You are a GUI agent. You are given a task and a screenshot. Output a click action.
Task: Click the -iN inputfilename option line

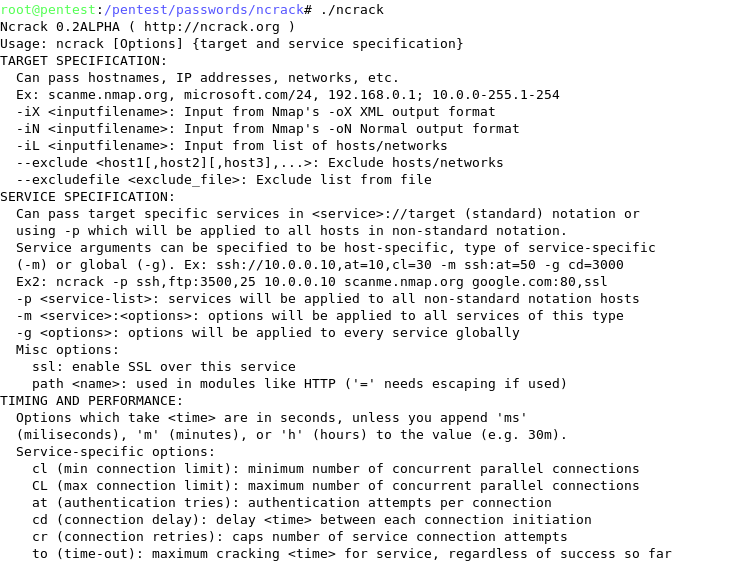click(267, 129)
